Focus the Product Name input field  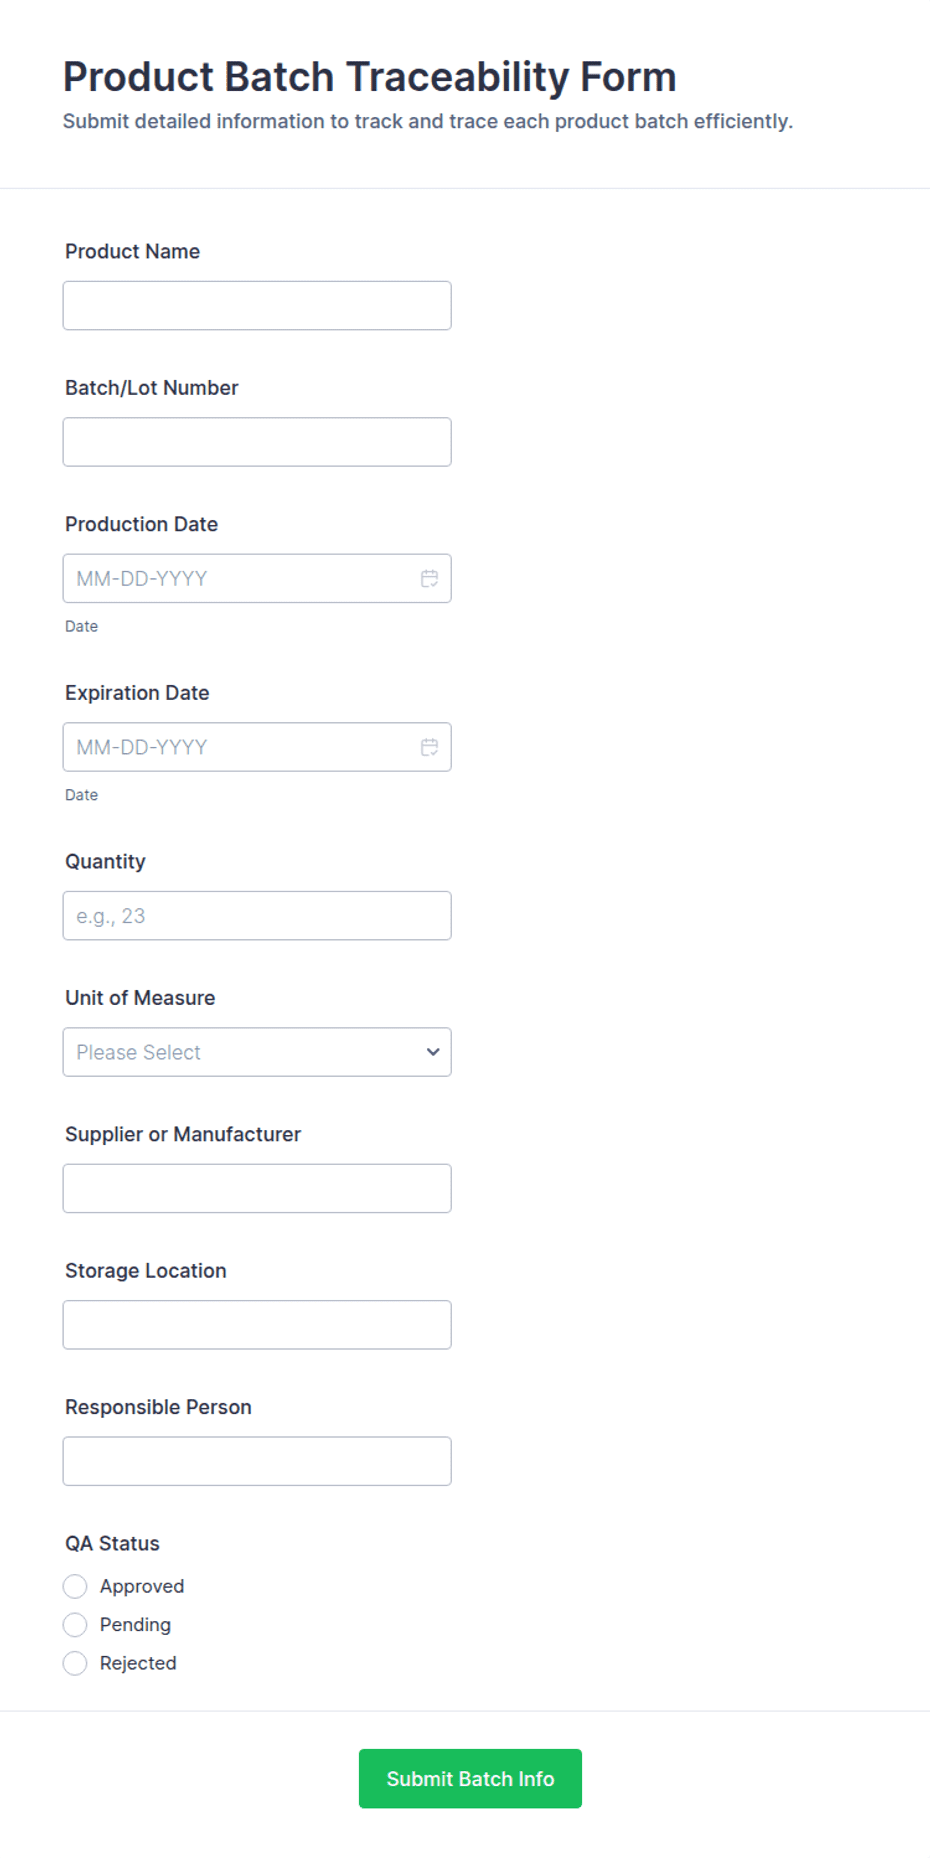257,306
